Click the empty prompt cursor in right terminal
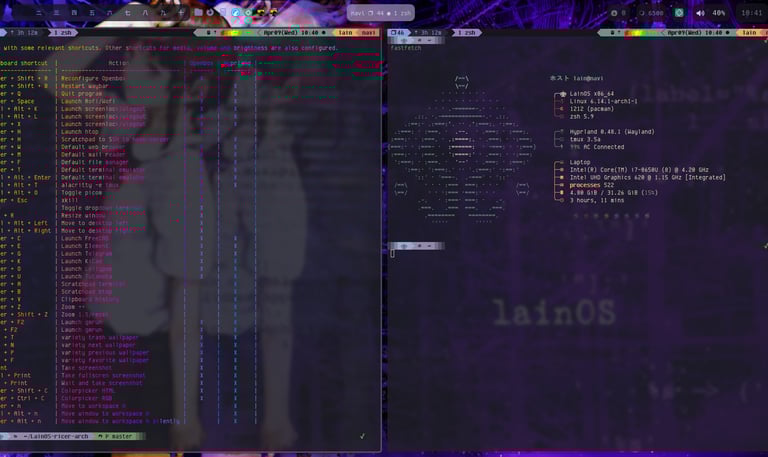This screenshot has width=768, height=457. pos(392,253)
